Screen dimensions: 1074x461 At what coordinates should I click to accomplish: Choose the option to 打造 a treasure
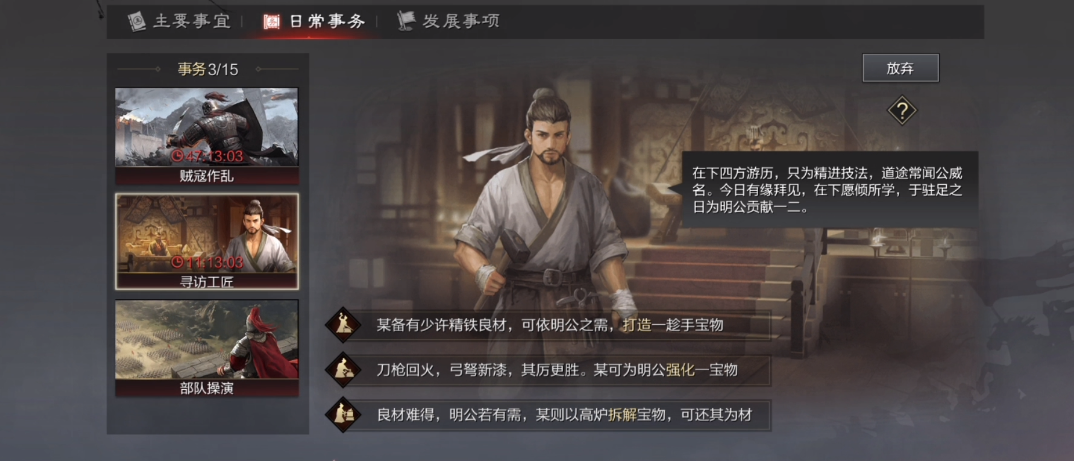[x=549, y=325]
